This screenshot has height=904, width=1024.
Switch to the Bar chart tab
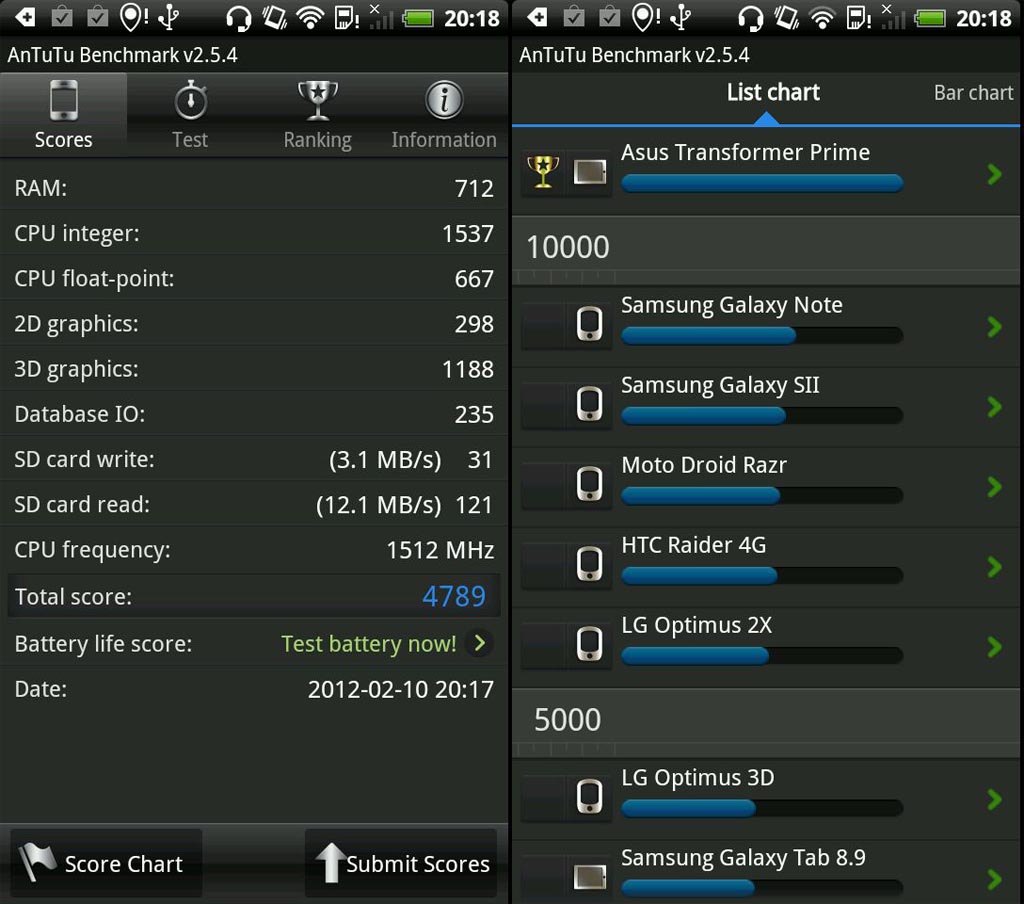[x=972, y=92]
